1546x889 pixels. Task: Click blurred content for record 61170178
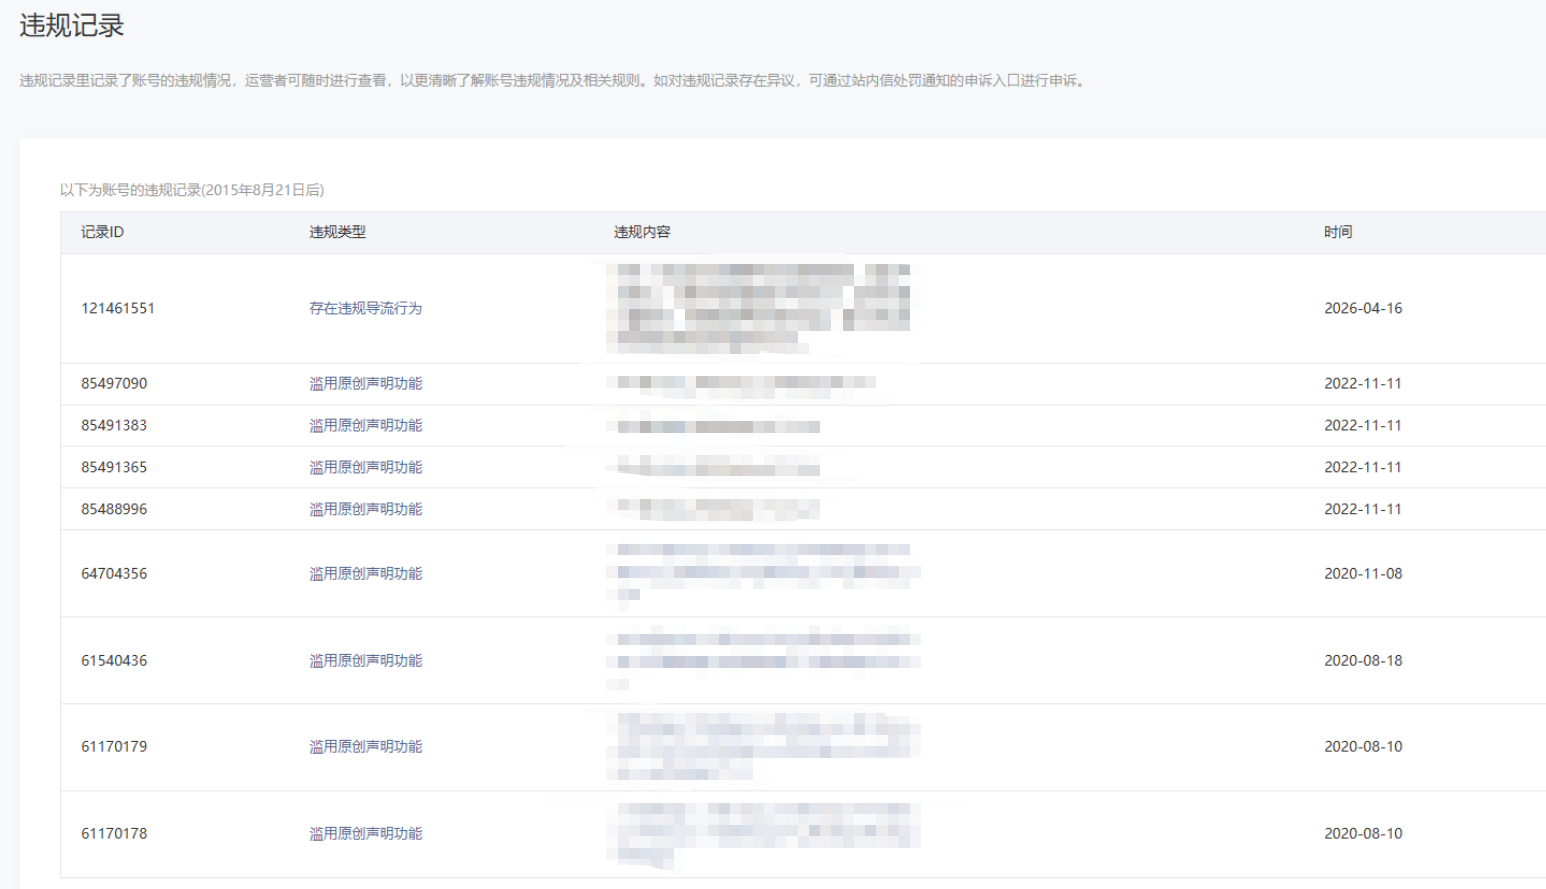(x=763, y=834)
